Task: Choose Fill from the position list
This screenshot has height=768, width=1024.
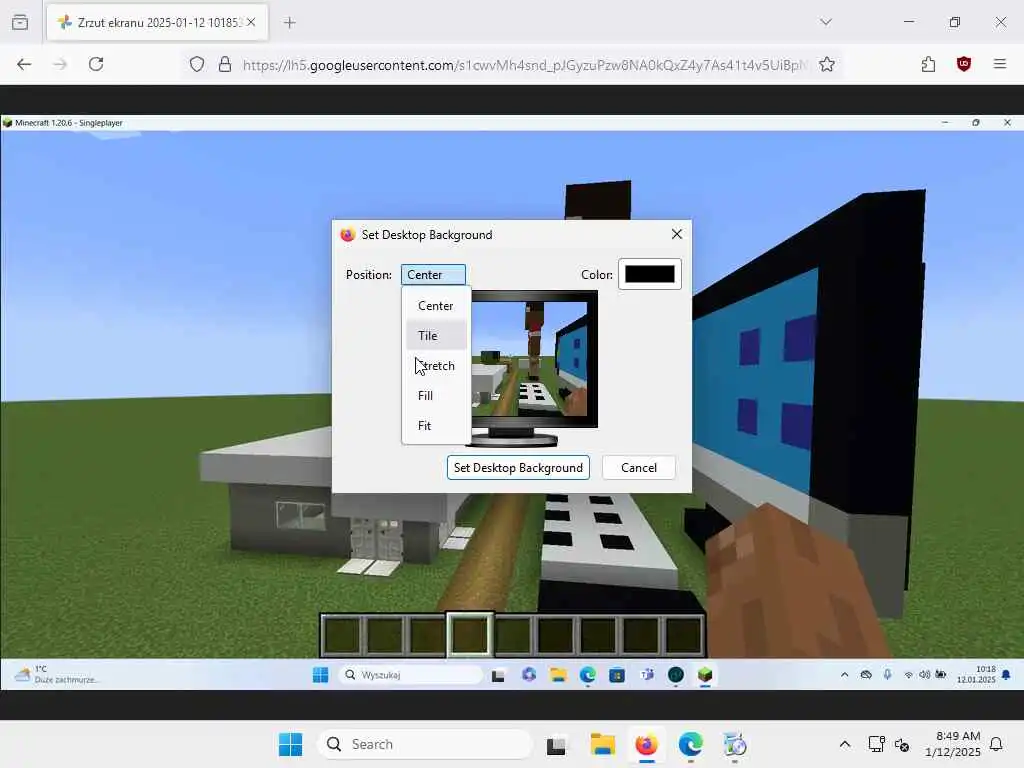Action: pyautogui.click(x=436, y=396)
